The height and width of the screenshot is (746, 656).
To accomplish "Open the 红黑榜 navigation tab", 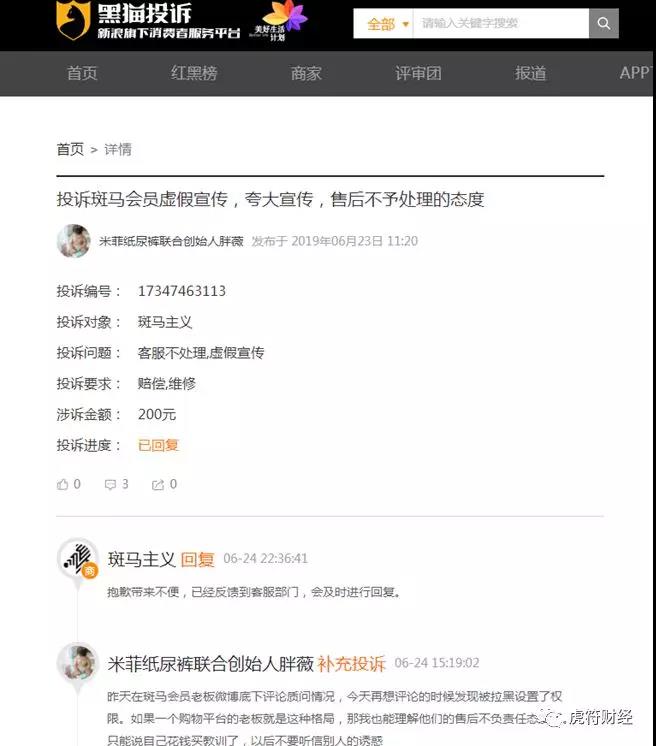I will tap(194, 73).
